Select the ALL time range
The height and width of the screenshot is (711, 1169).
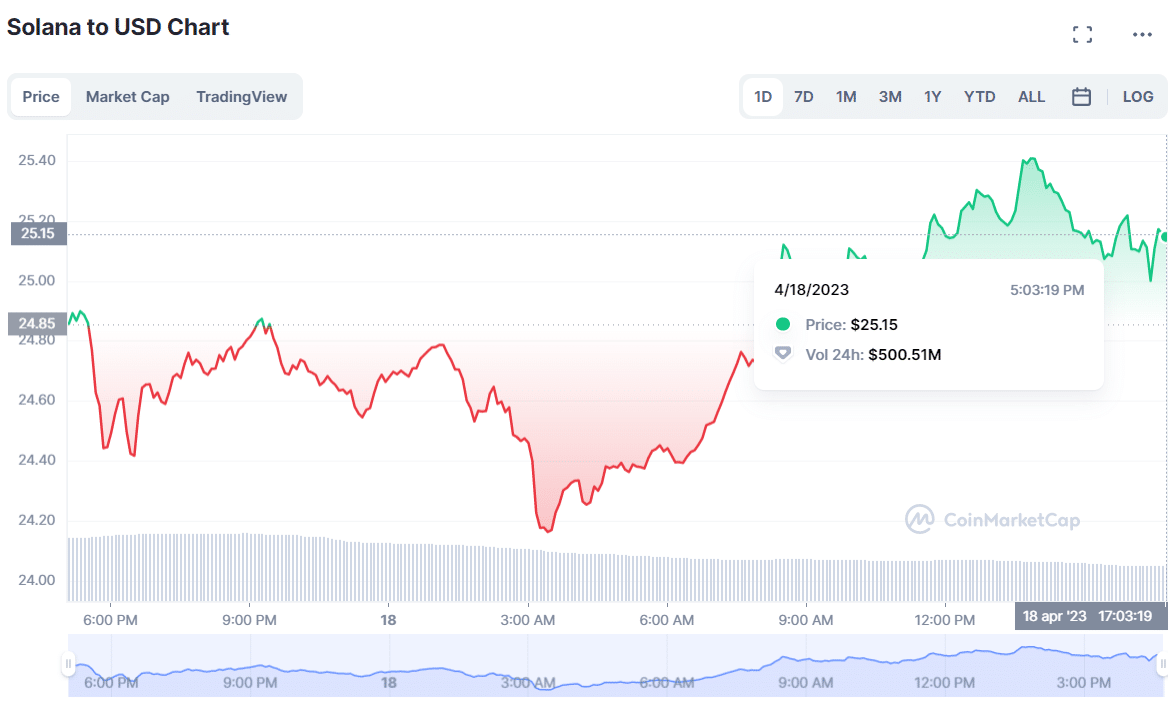click(1032, 97)
